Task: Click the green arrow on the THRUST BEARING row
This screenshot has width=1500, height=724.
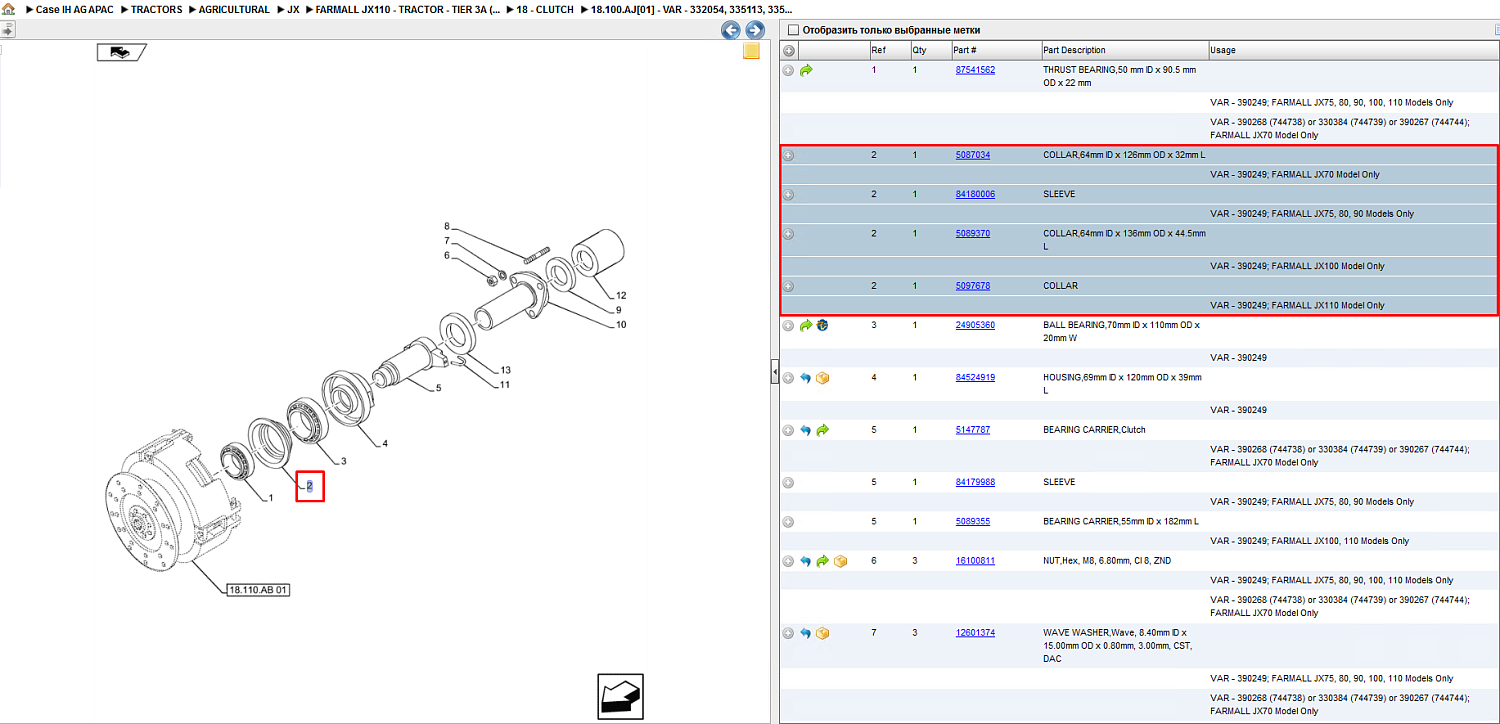Action: coord(806,71)
